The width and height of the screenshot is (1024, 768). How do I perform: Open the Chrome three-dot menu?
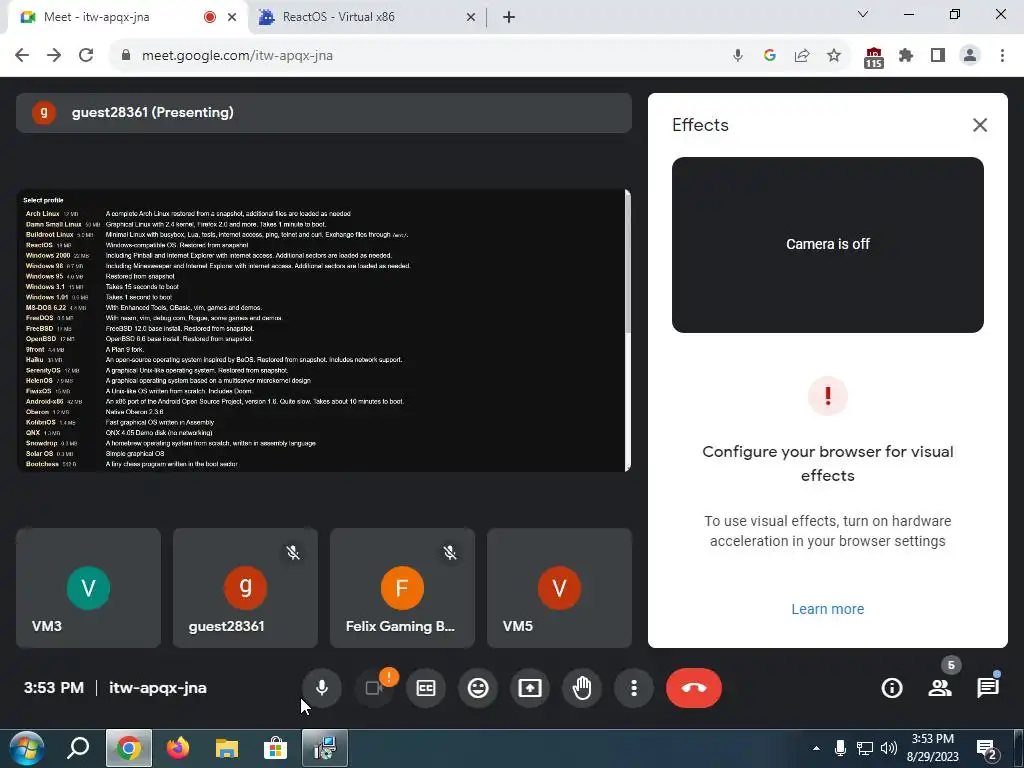1002,56
